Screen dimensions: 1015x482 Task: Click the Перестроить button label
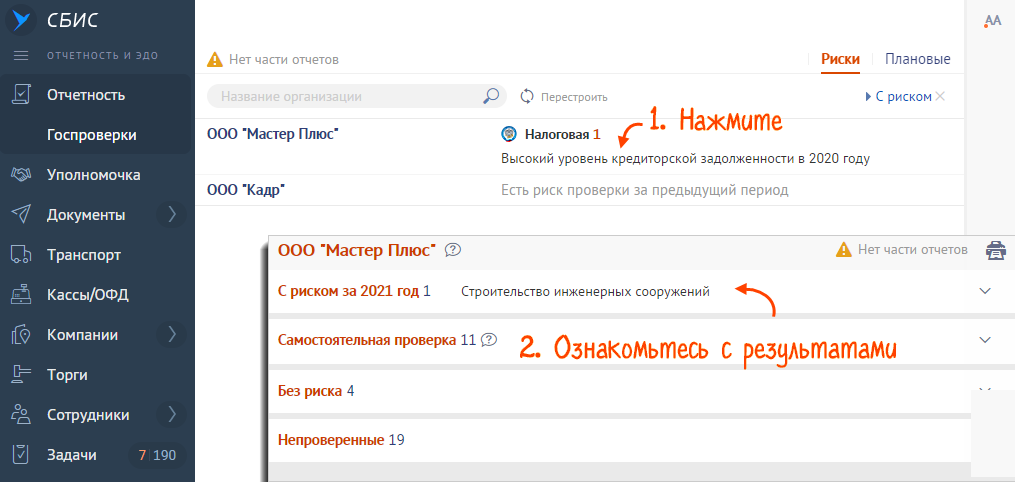coord(574,98)
